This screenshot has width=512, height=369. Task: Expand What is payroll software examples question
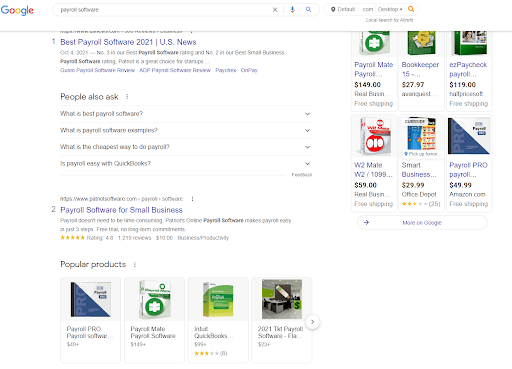tap(186, 130)
